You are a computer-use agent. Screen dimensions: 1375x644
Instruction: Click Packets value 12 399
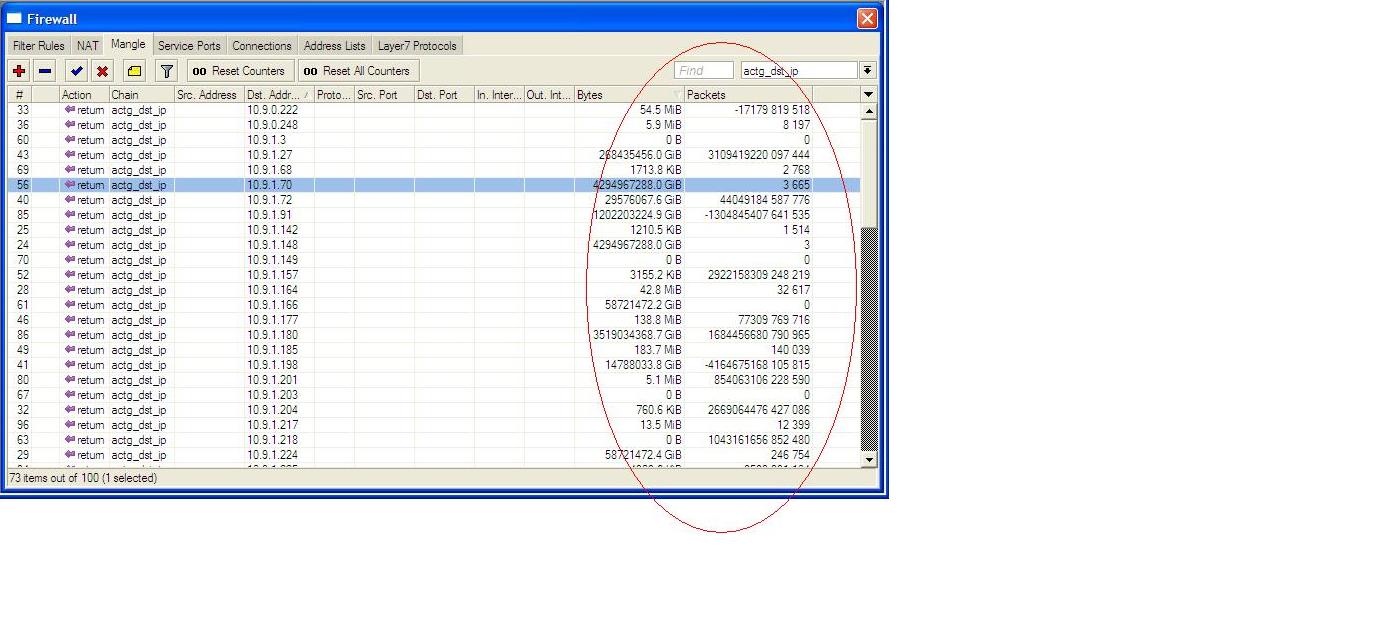(x=792, y=425)
